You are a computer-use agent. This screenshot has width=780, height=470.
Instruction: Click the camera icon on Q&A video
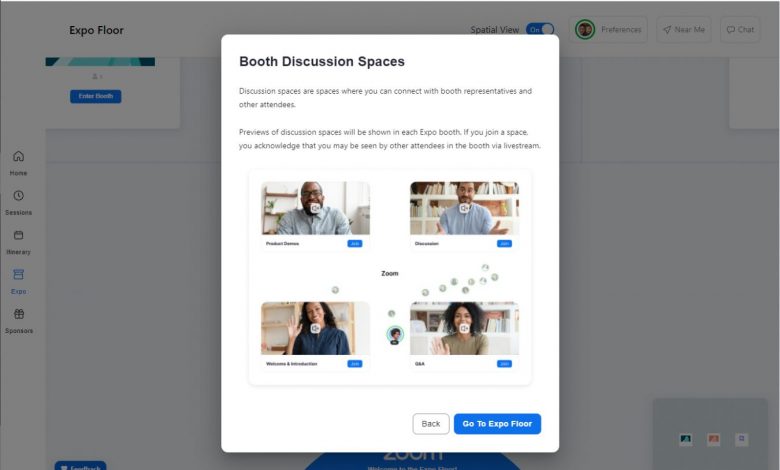click(464, 328)
